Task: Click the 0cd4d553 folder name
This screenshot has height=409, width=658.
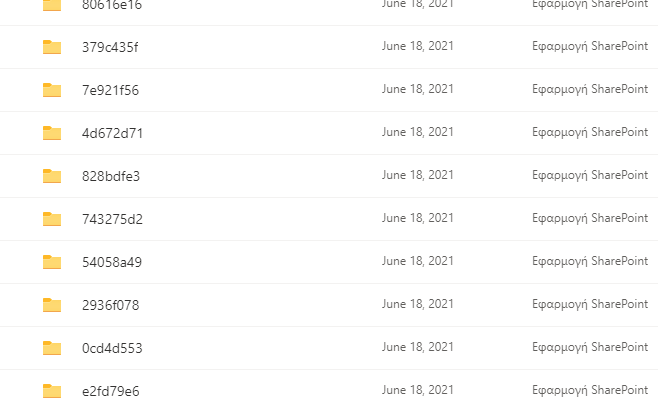Action: (x=112, y=348)
